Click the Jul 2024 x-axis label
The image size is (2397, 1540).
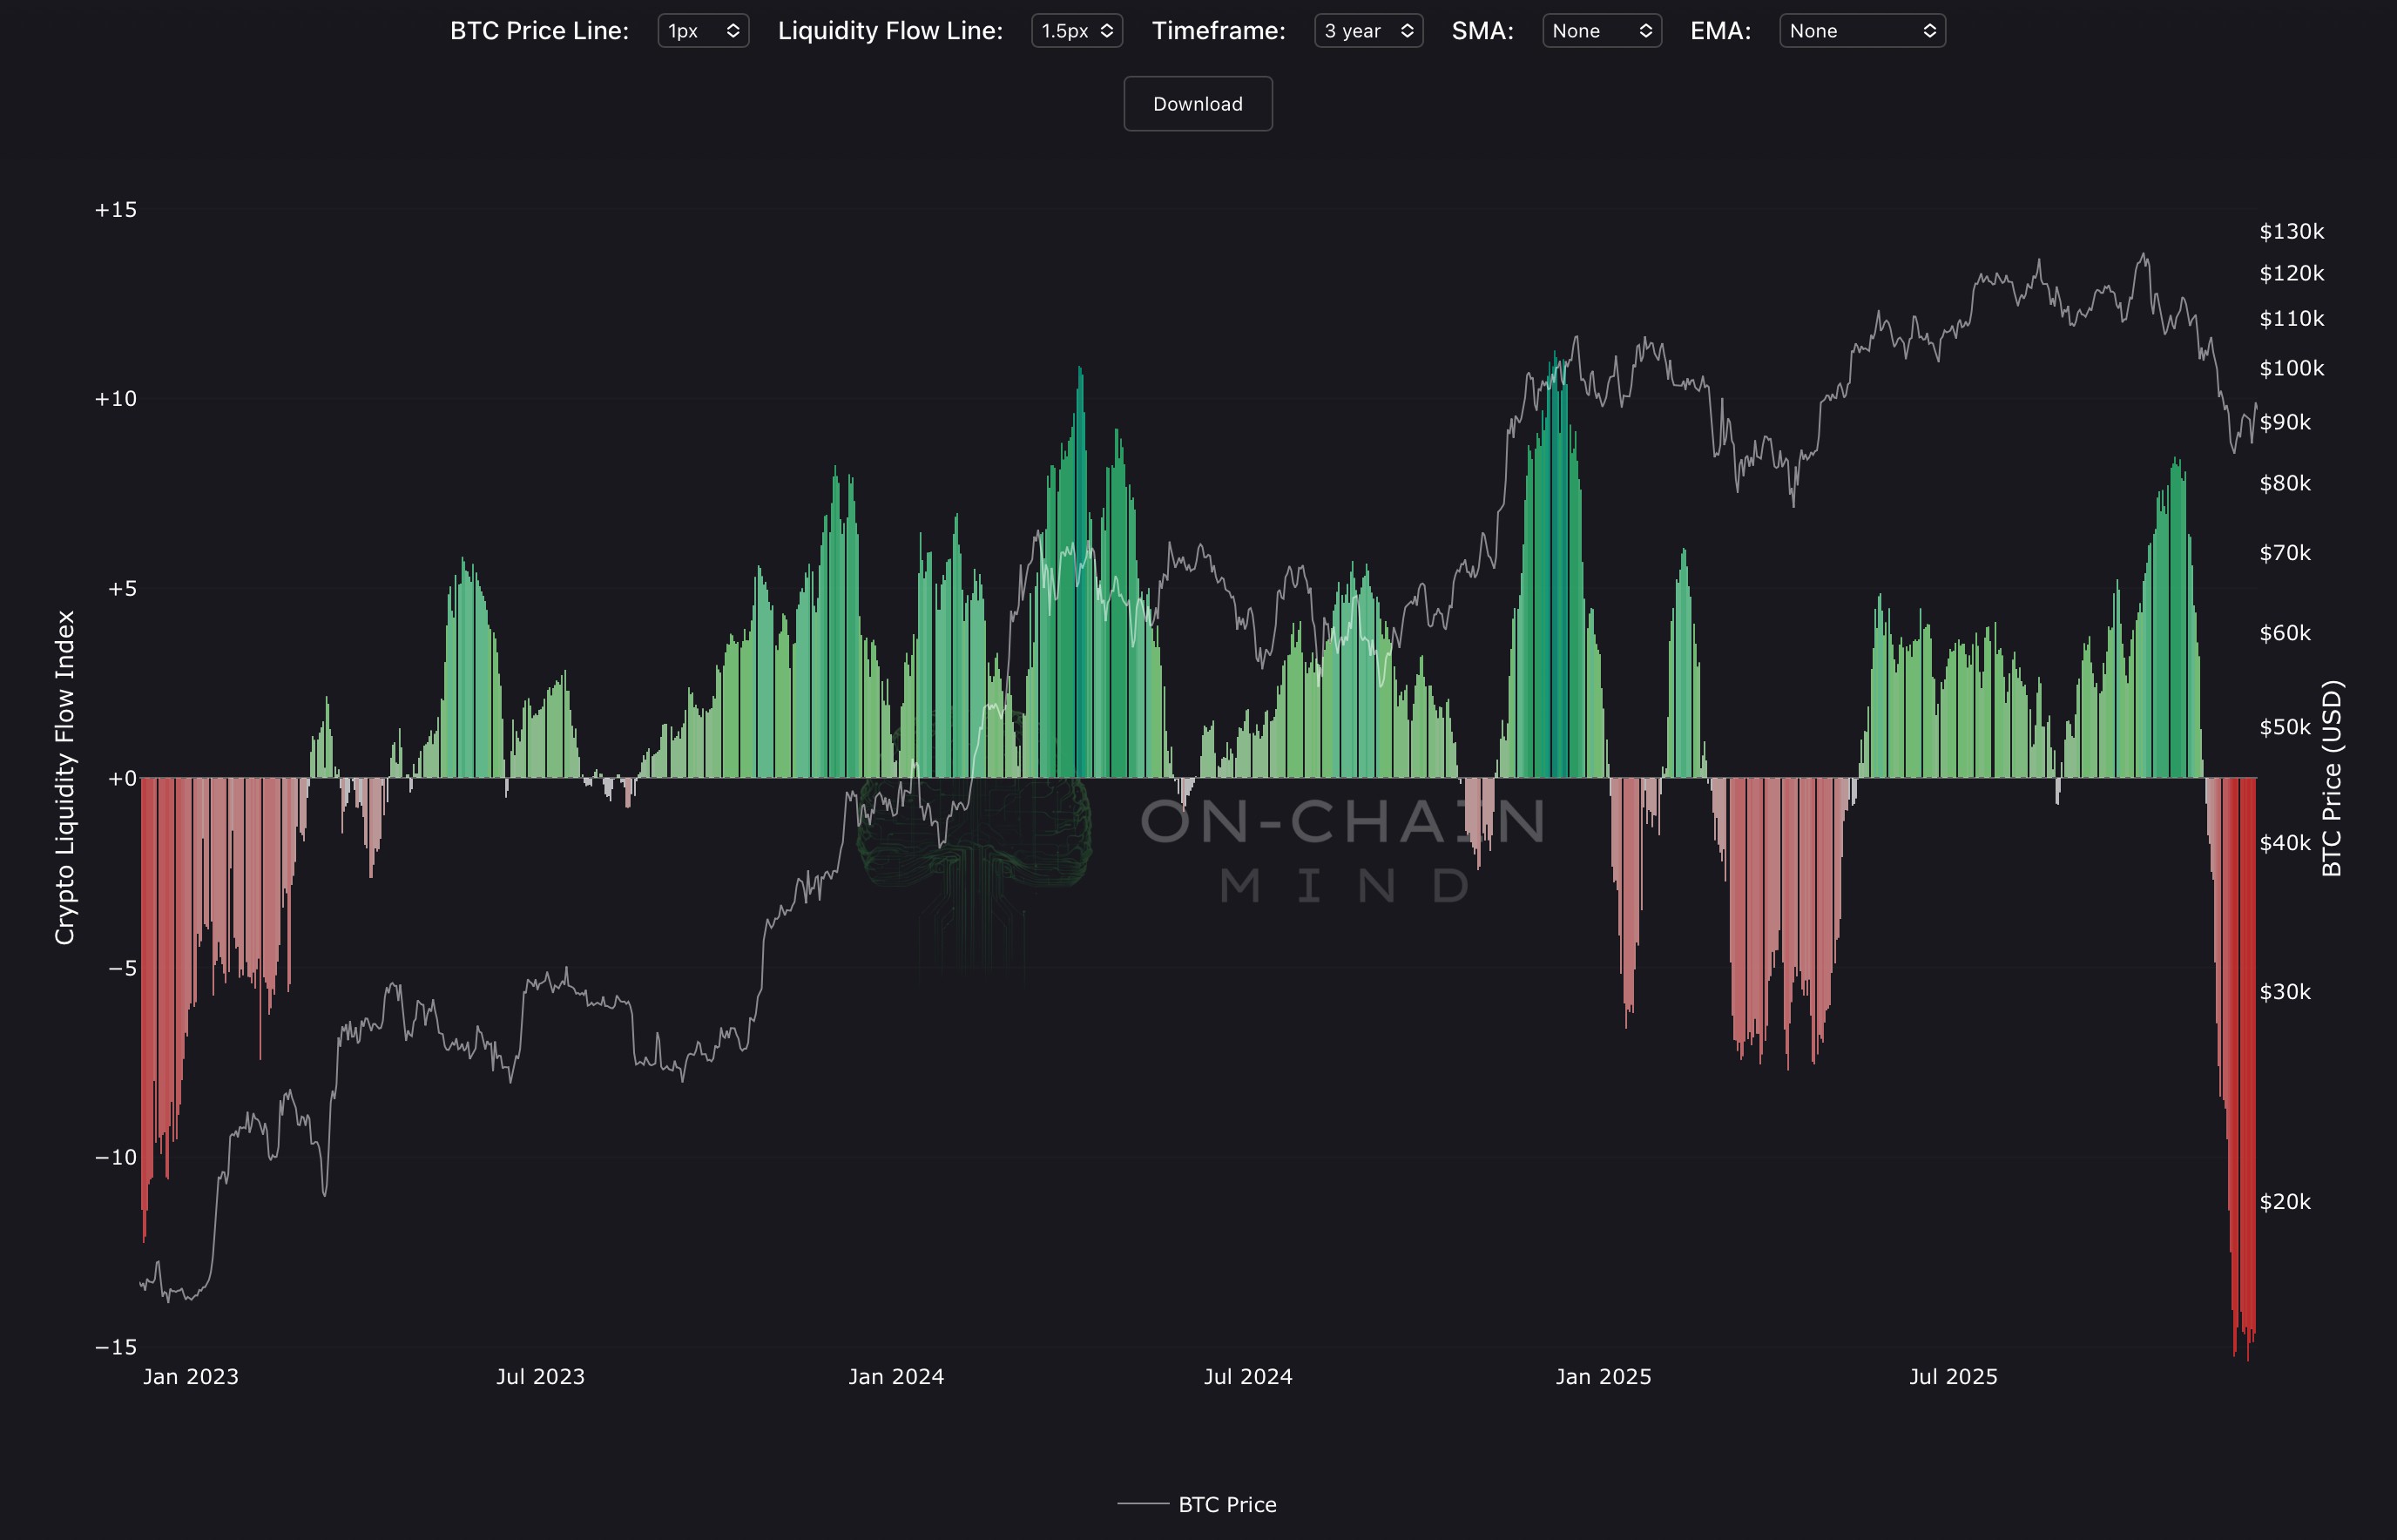click(1247, 1377)
